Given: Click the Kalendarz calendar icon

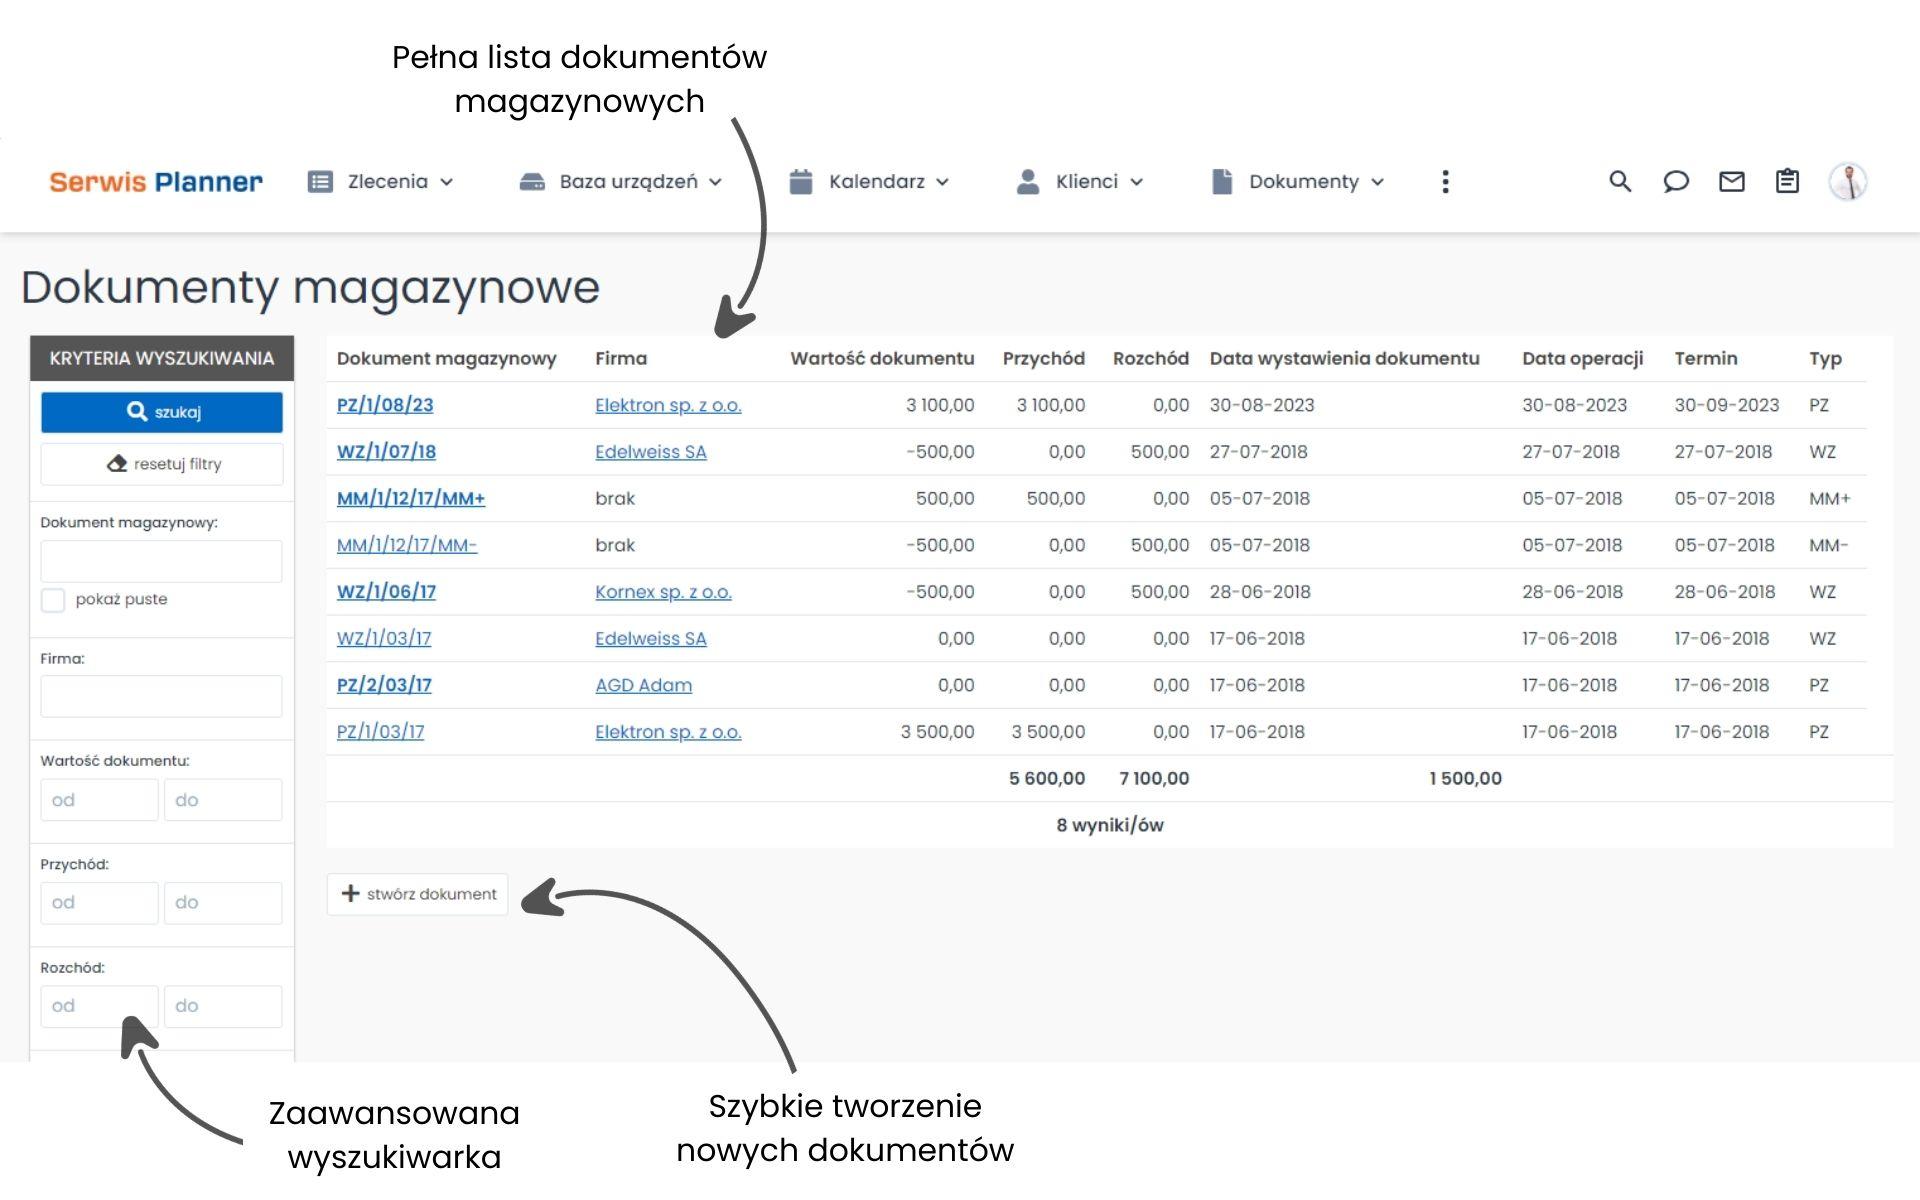Looking at the screenshot, I should tap(801, 181).
